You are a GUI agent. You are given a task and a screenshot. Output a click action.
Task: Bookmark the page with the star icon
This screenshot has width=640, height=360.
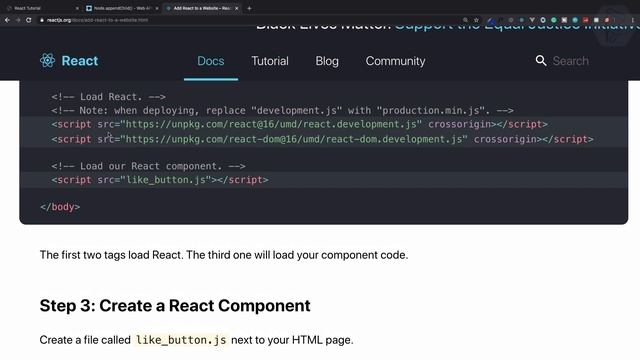tap(476, 20)
